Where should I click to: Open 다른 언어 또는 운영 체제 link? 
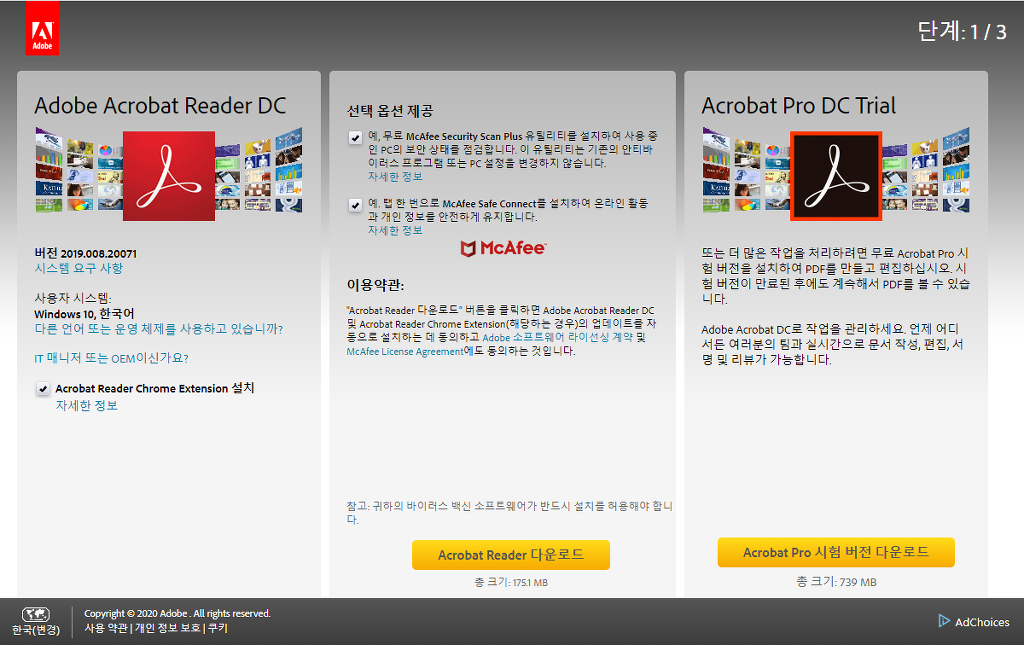pos(159,329)
